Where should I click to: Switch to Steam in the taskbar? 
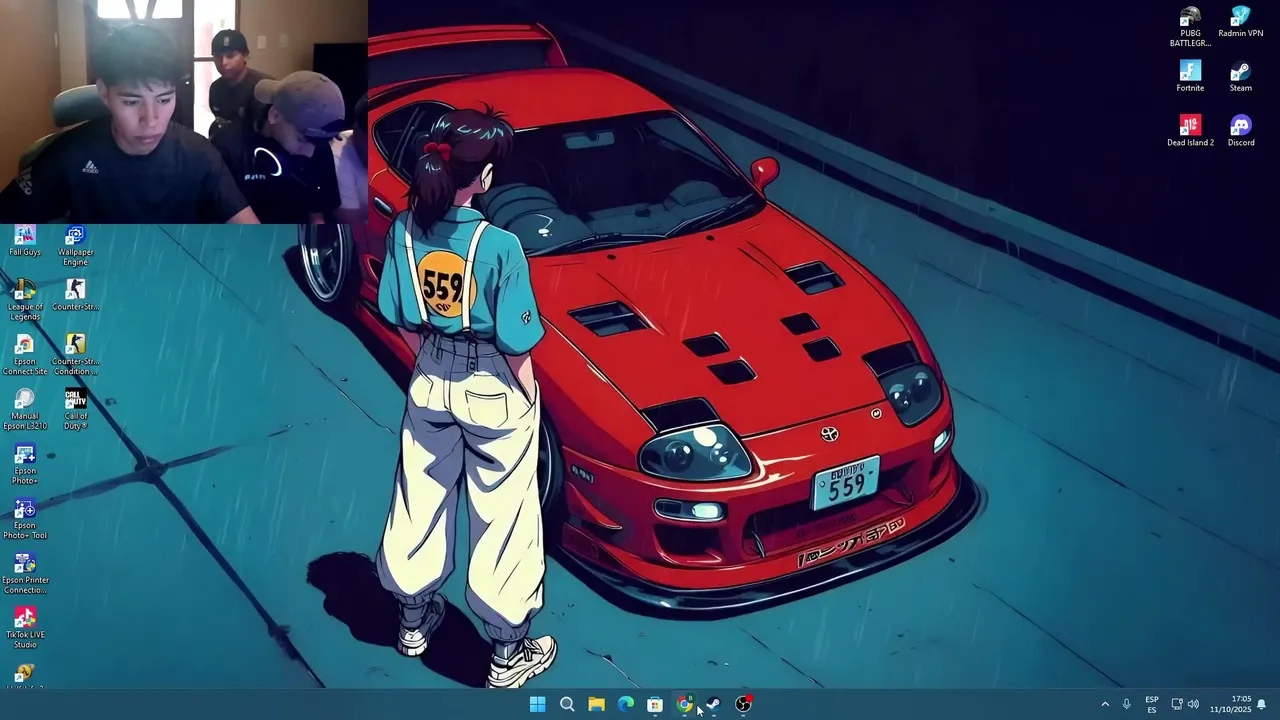point(713,704)
